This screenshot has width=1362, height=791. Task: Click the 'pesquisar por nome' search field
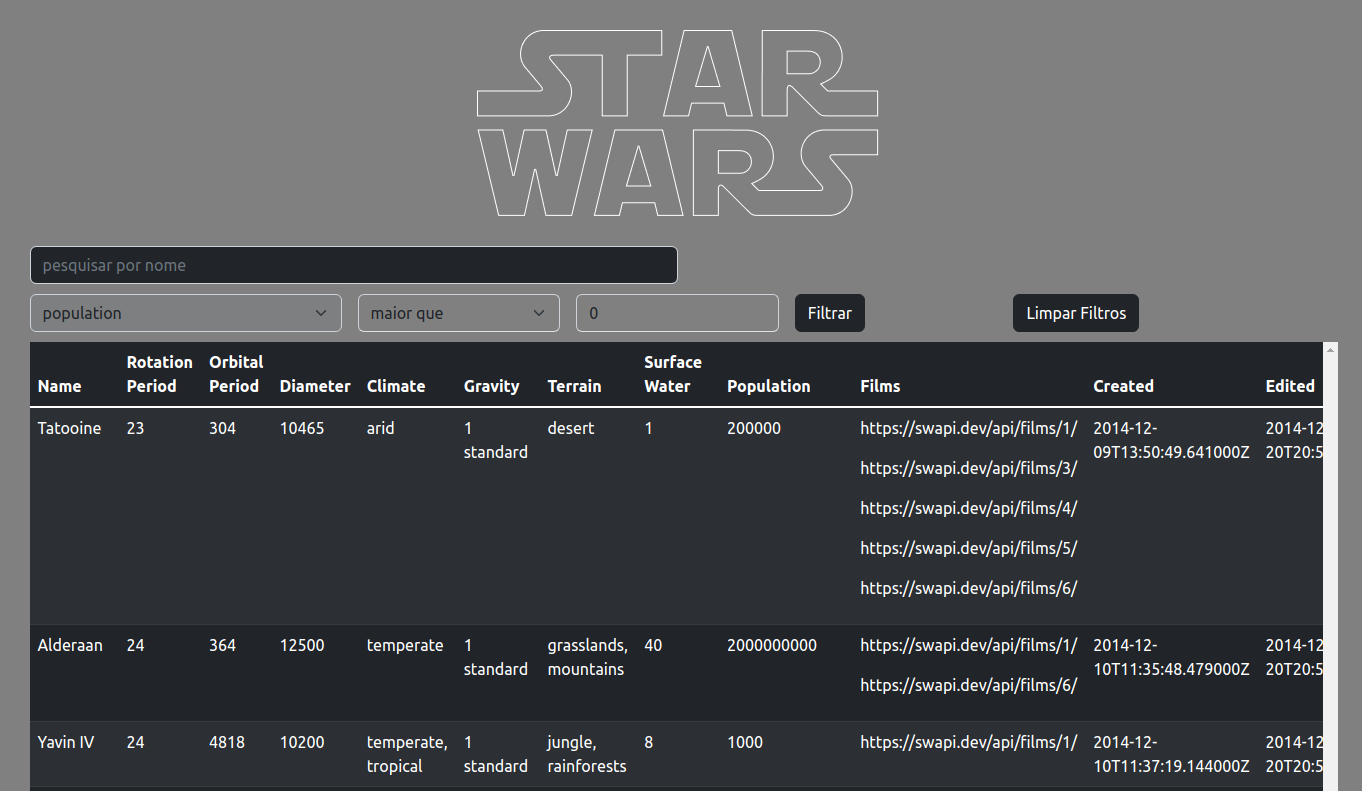click(354, 265)
